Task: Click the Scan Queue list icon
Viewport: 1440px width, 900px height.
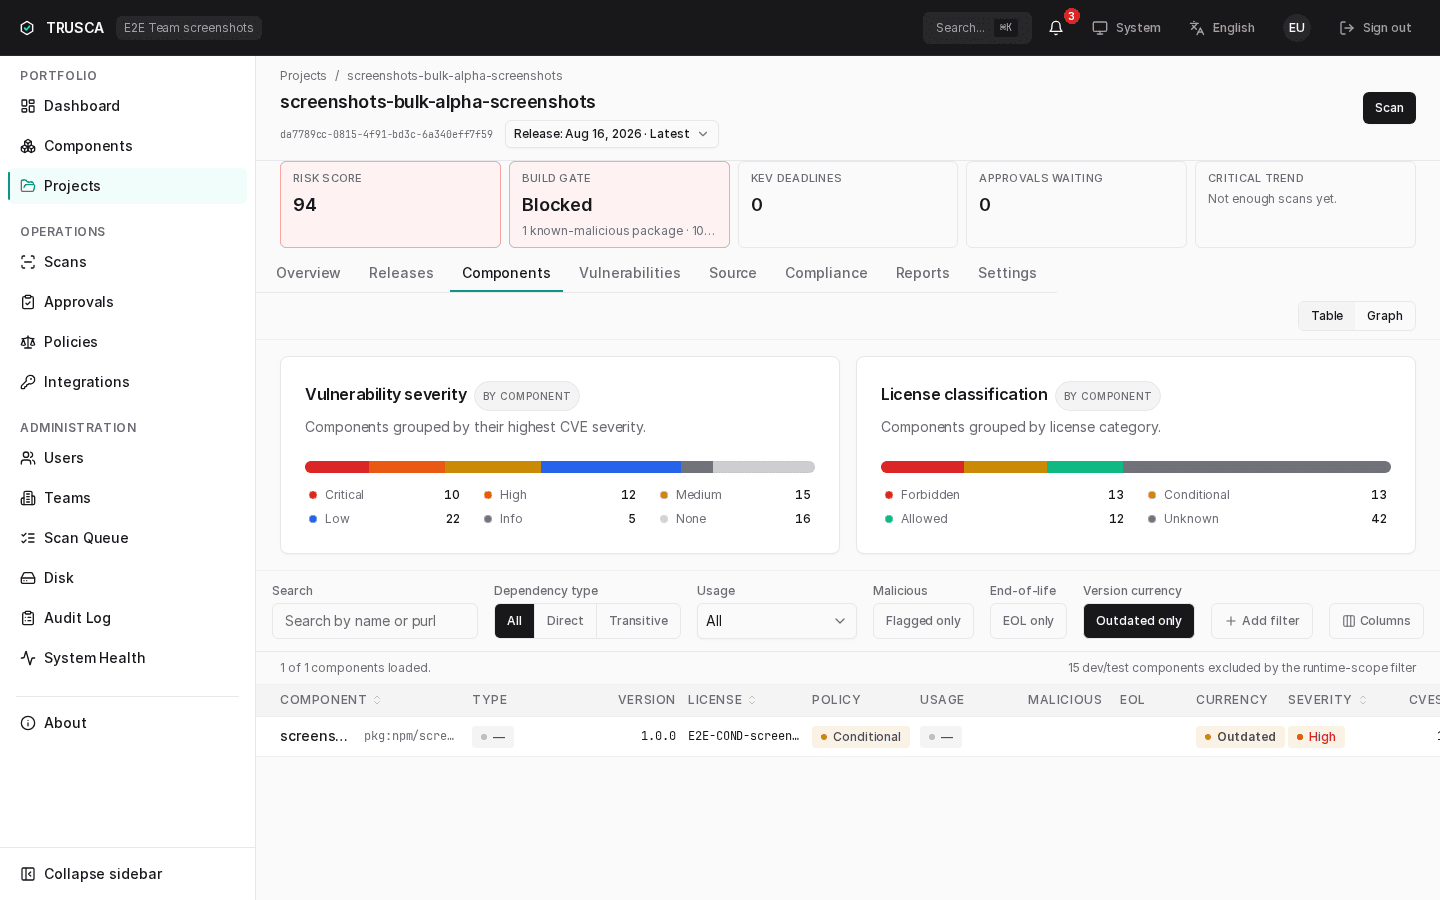Action: point(28,538)
